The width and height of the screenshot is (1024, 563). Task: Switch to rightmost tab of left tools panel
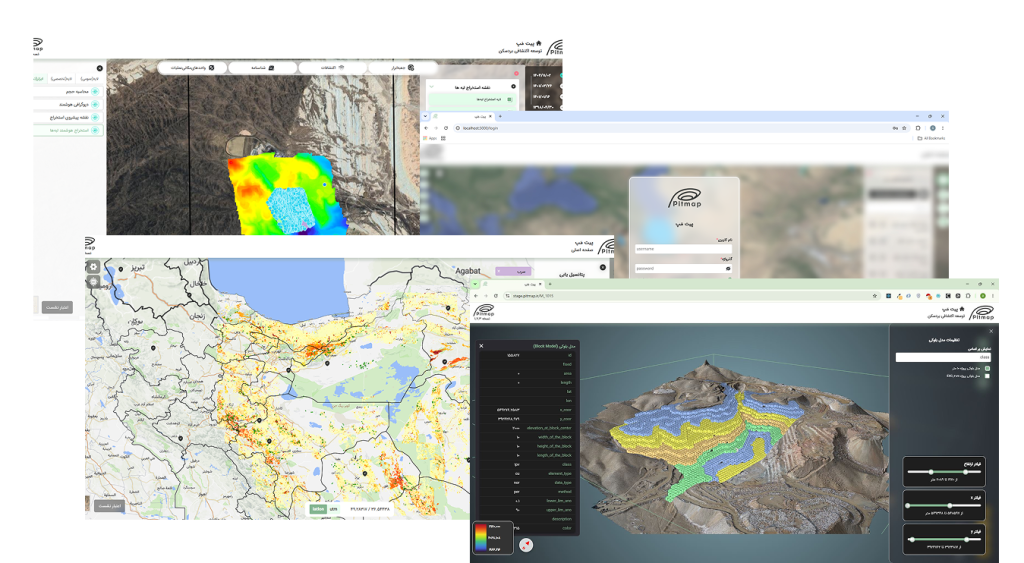(89, 78)
